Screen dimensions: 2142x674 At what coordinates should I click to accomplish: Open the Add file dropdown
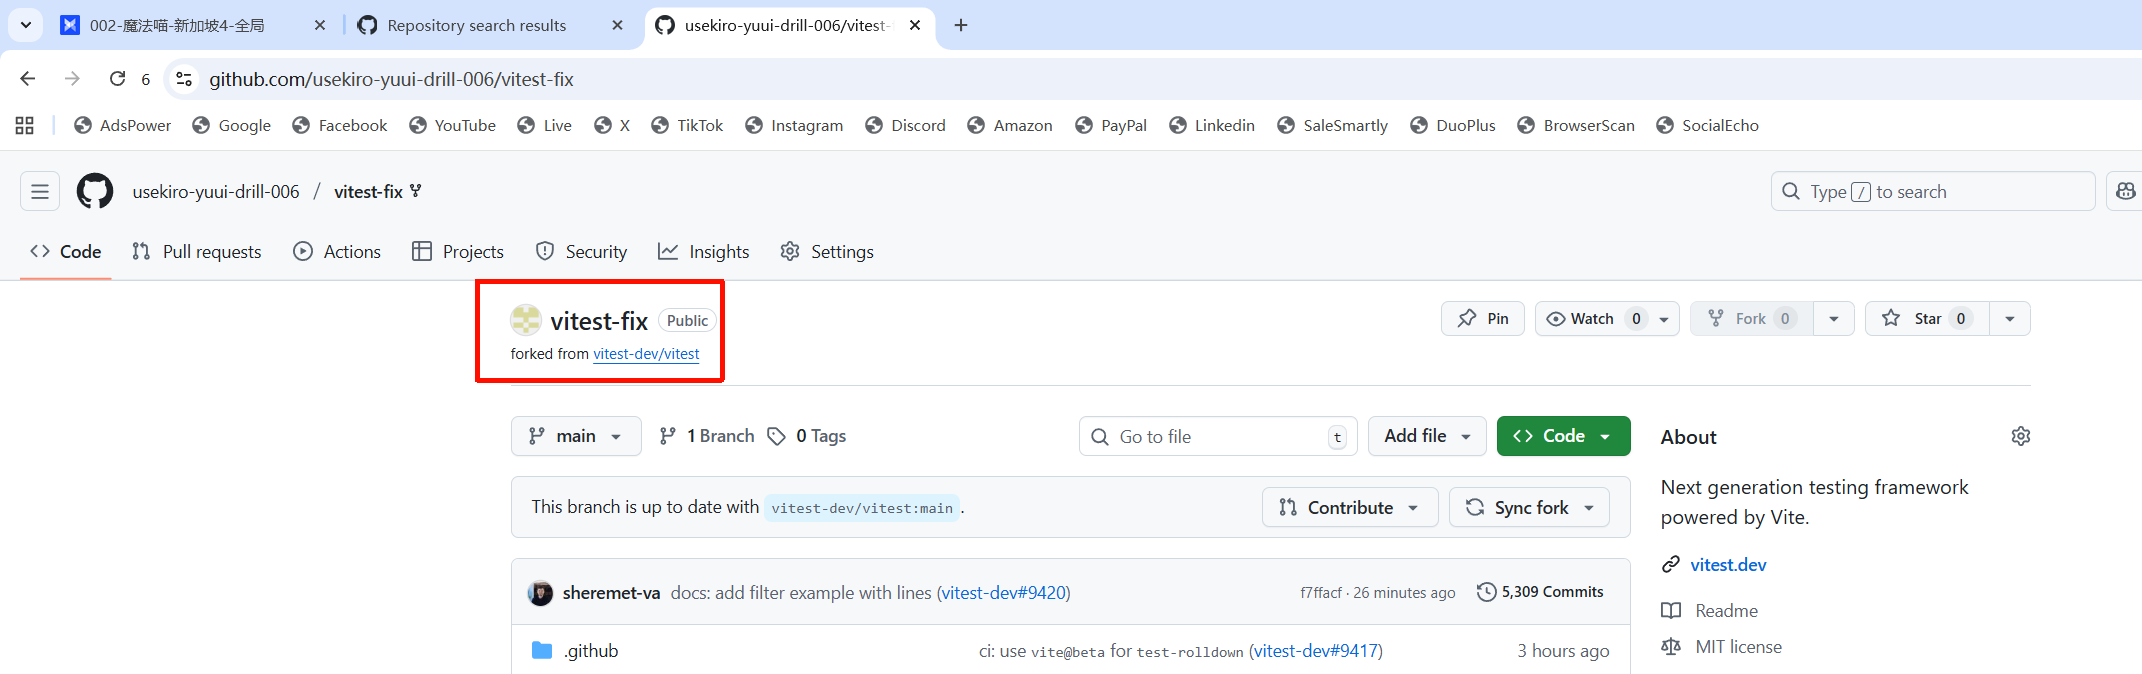[x=1426, y=436]
